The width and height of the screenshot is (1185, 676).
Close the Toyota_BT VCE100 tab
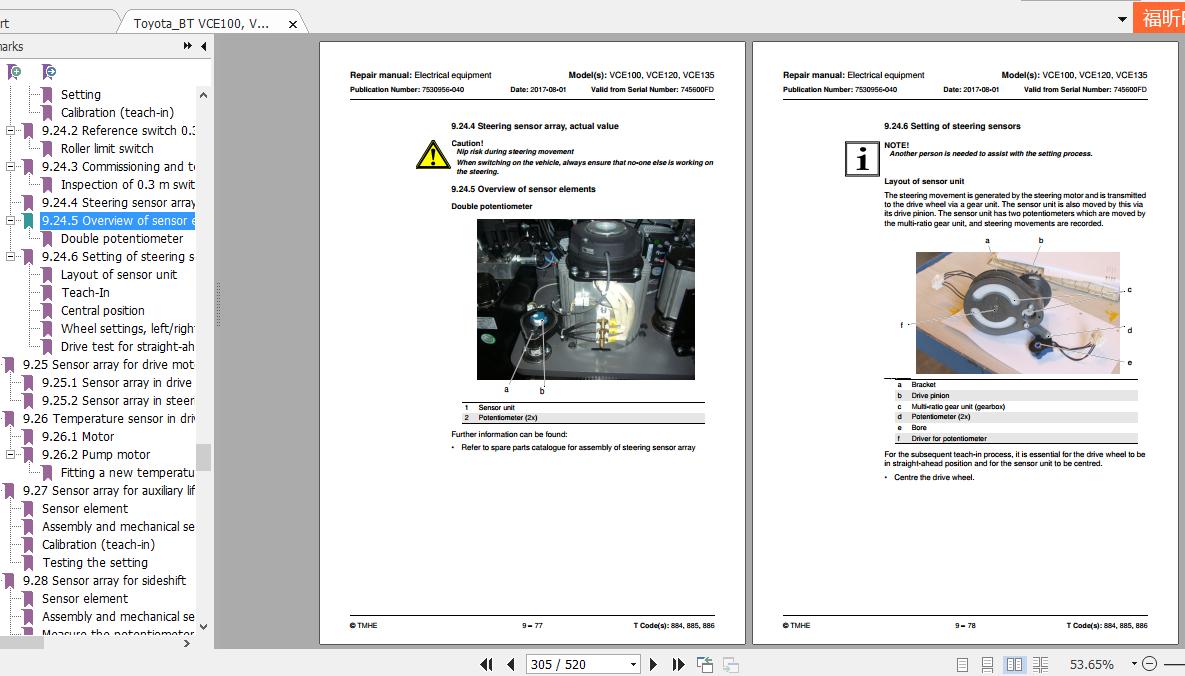[x=292, y=24]
